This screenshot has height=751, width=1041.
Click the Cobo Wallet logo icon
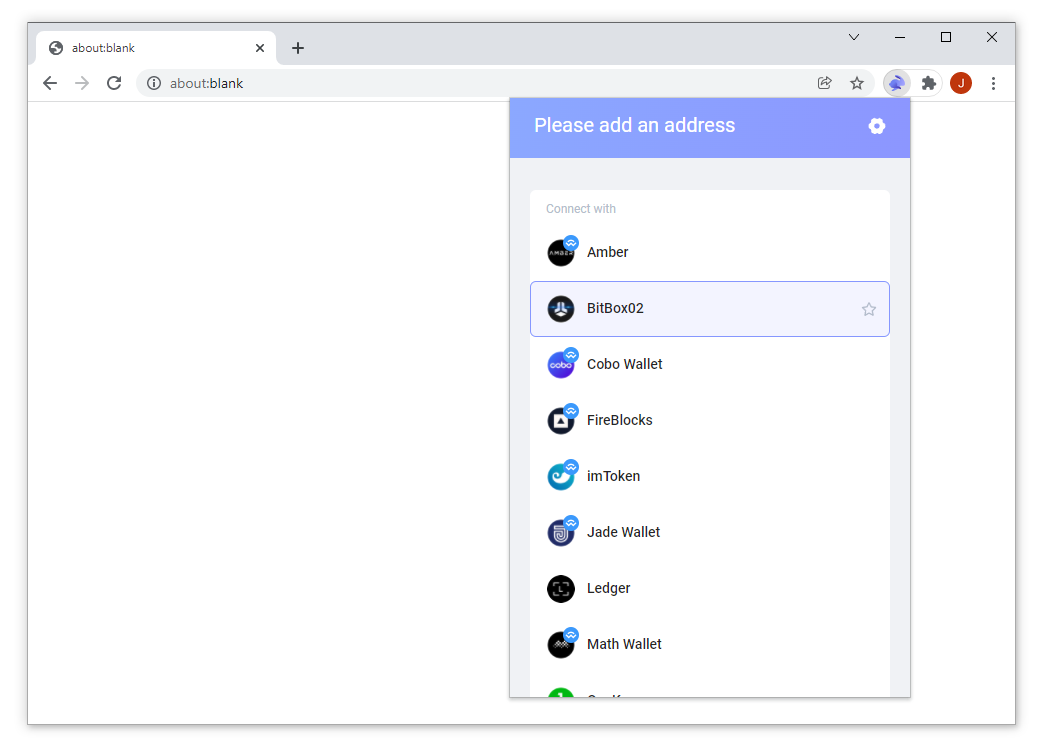pyautogui.click(x=561, y=365)
